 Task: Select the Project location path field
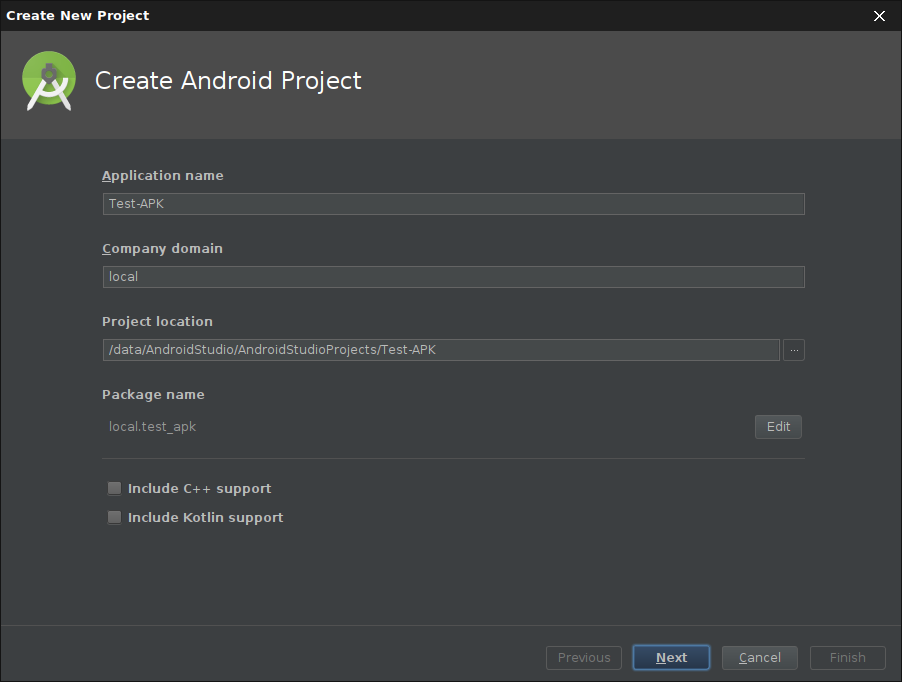point(440,350)
